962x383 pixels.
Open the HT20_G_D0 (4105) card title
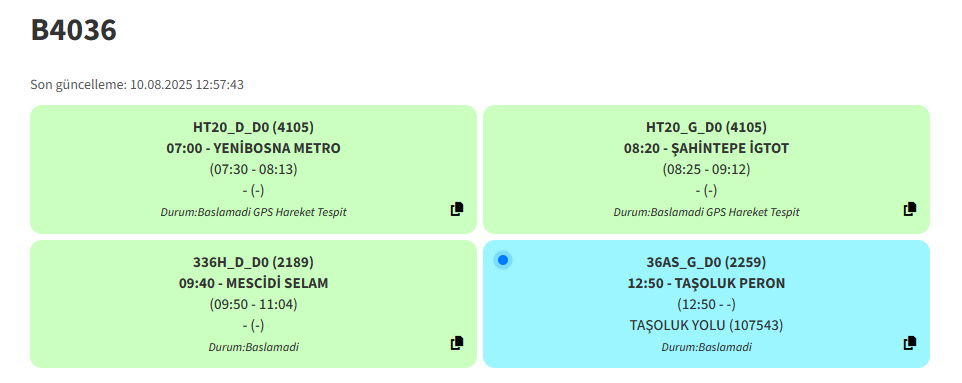[706, 128]
